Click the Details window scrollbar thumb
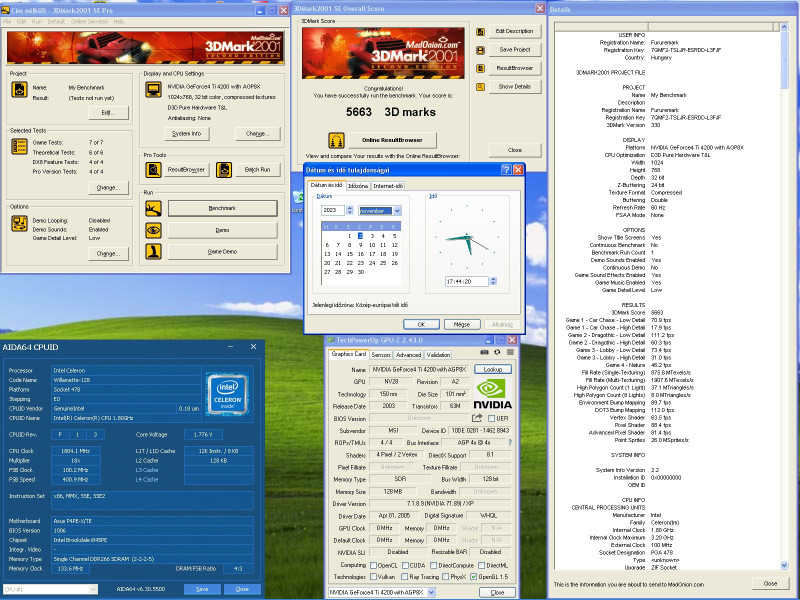This screenshot has width=800, height=600. click(785, 60)
